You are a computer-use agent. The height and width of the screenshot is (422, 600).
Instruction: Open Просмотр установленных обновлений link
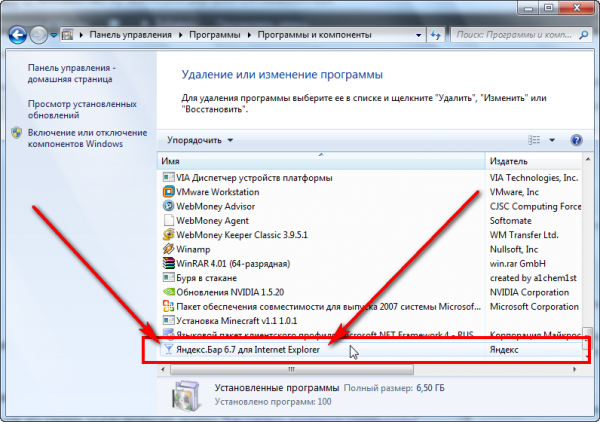pos(82,109)
